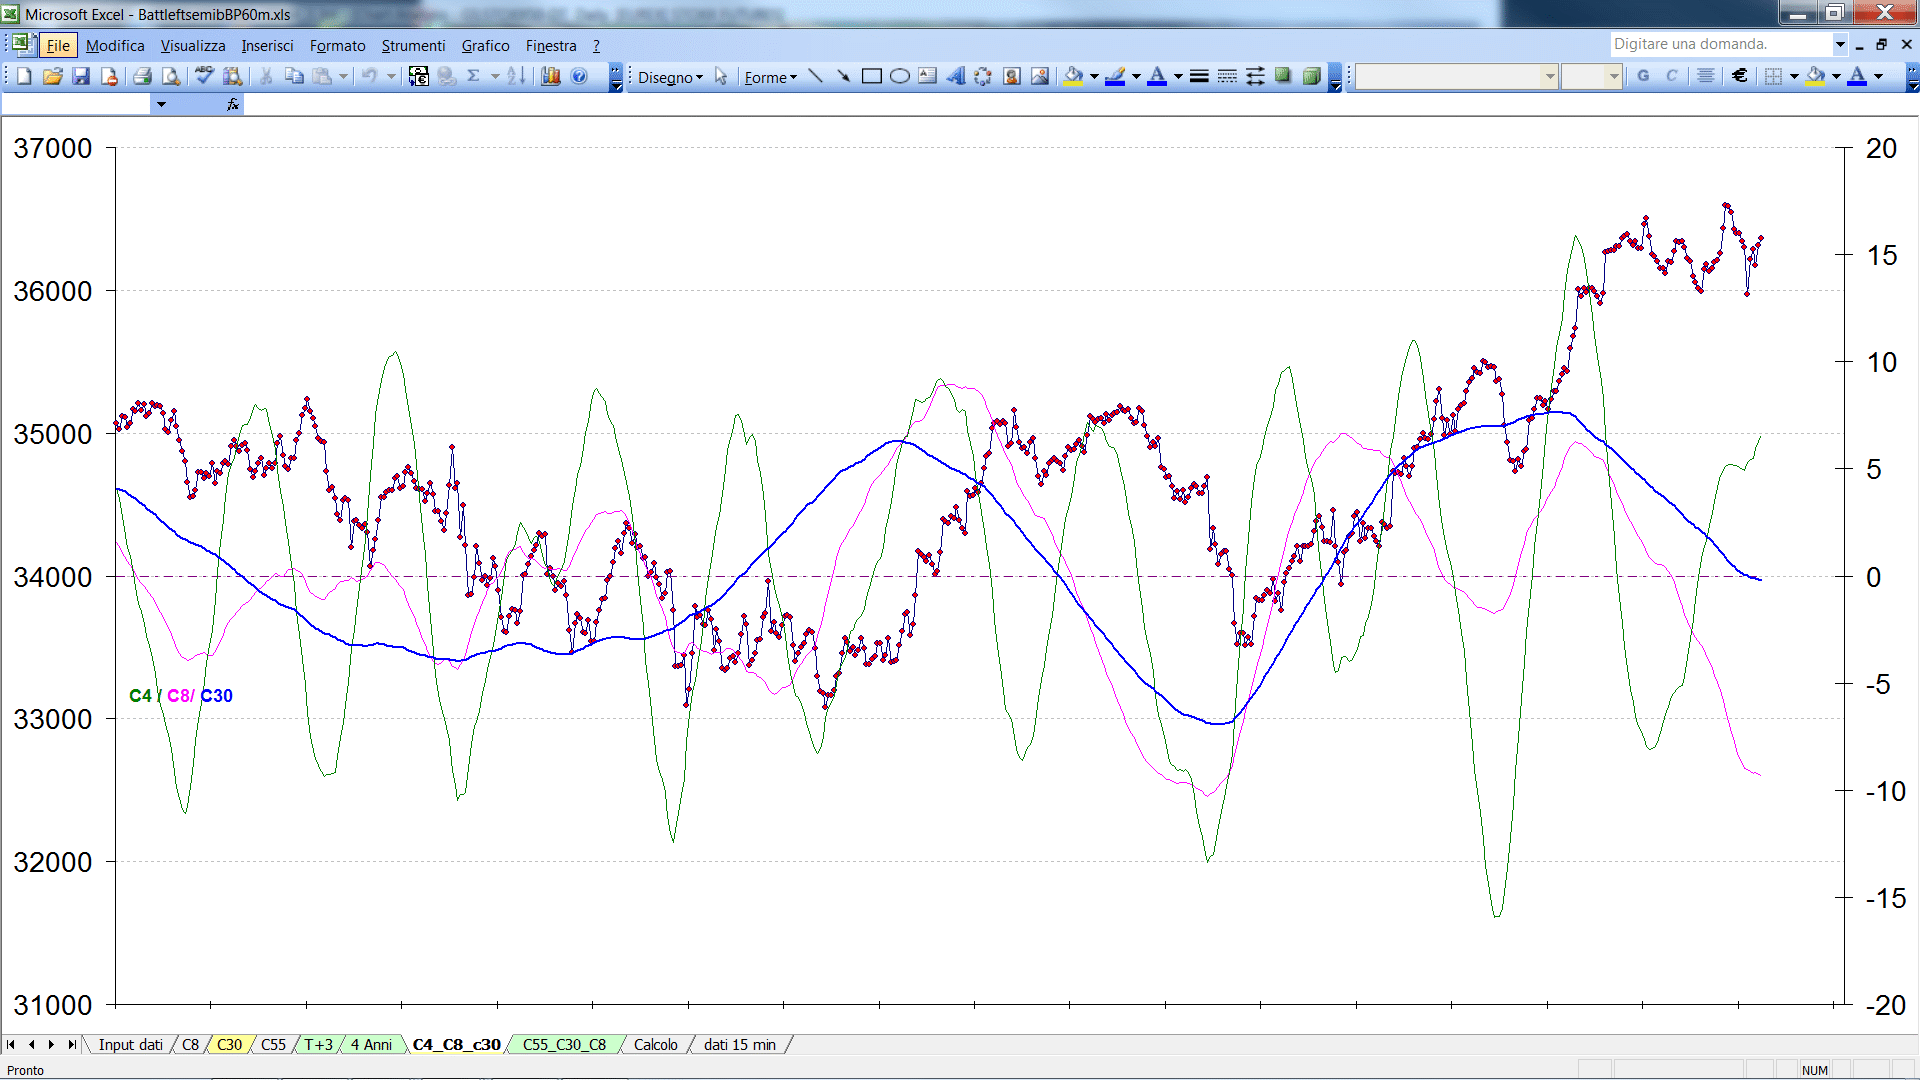This screenshot has height=1080, width=1920.
Task: Open the Font name combo box
Action: [x=1456, y=76]
